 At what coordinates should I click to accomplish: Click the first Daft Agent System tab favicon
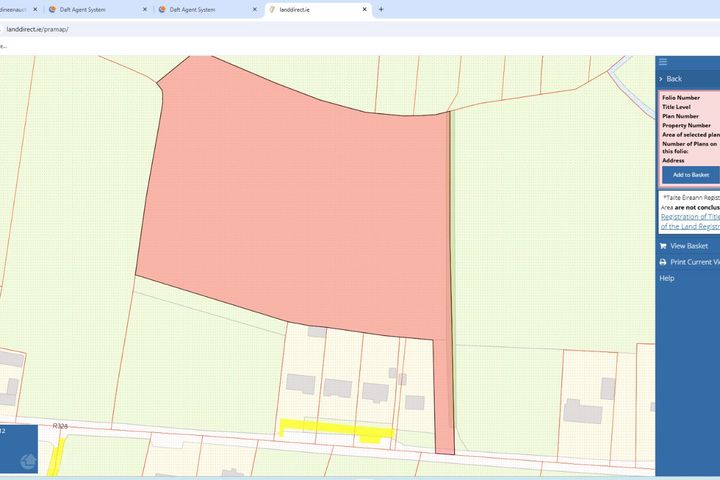pyautogui.click(x=52, y=9)
